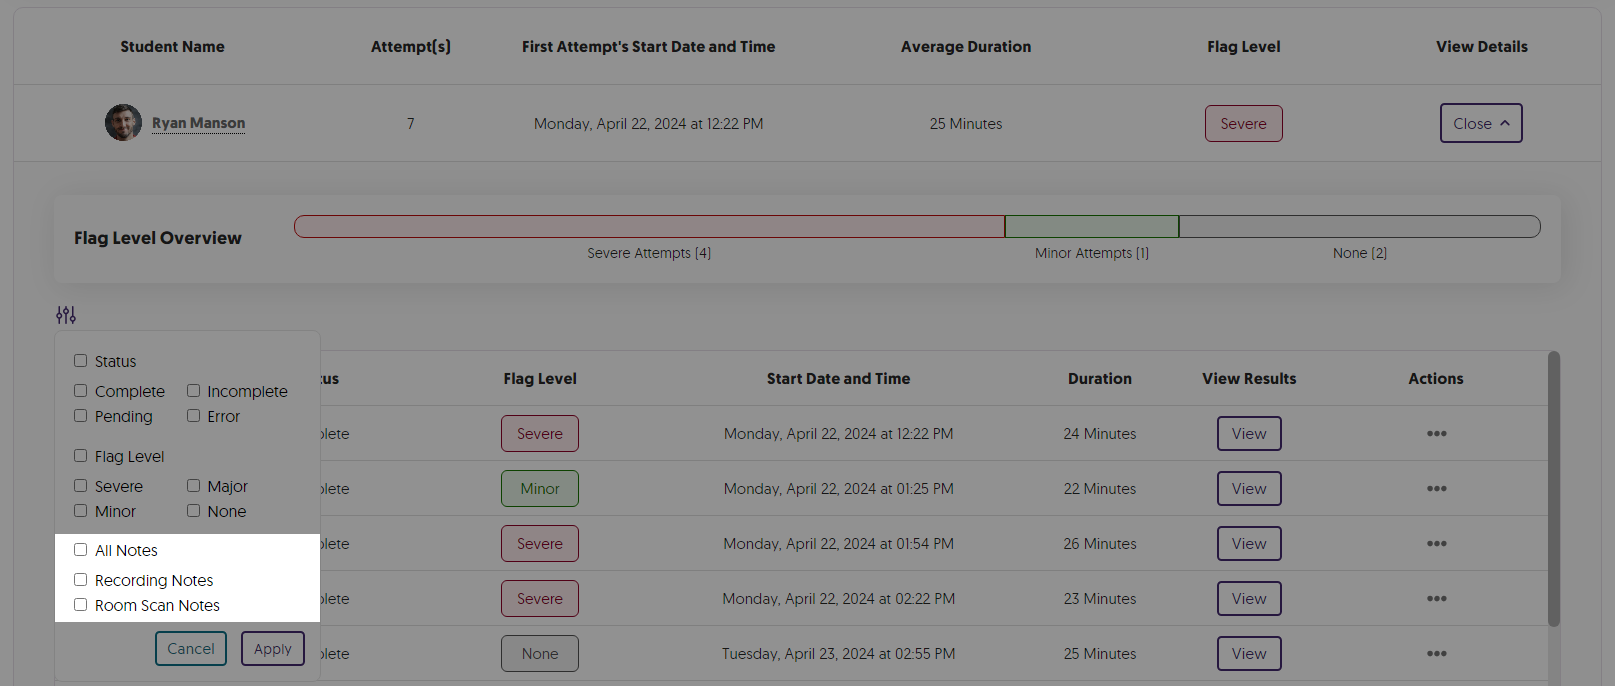Viewport: 1615px width, 686px height.
Task: Open actions ellipsis for 01:54 PM attempt
Action: pyautogui.click(x=1436, y=544)
